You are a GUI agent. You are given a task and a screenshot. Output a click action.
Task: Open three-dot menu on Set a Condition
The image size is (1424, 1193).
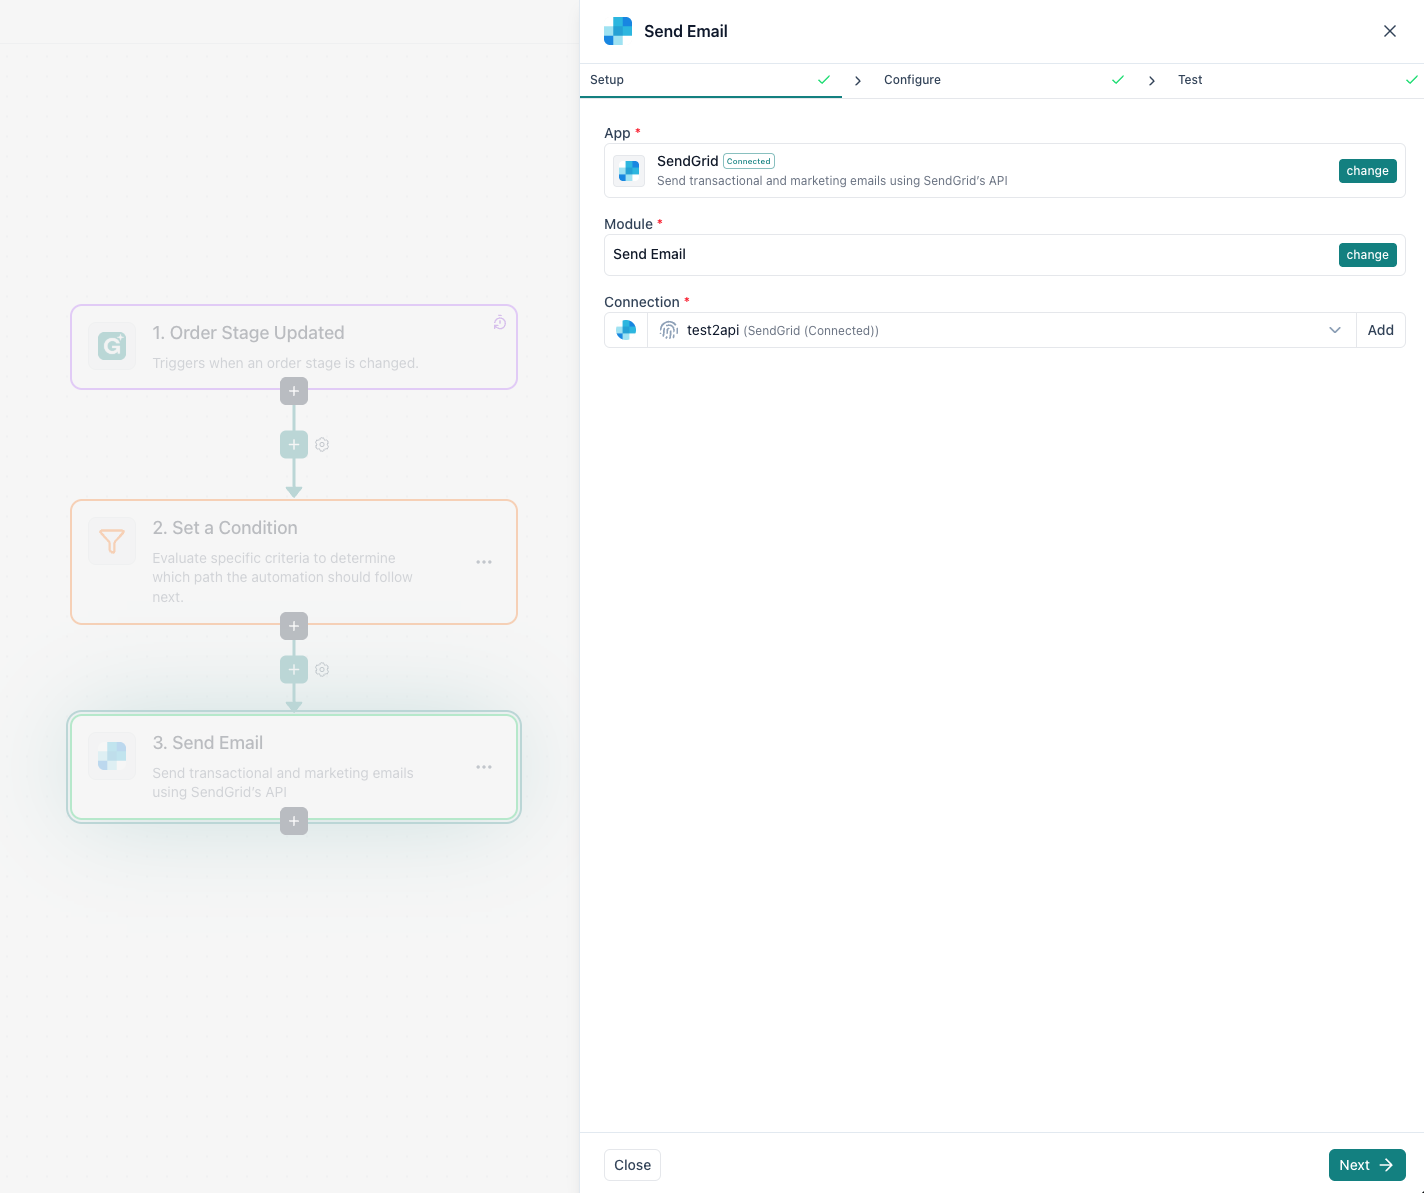tap(484, 562)
